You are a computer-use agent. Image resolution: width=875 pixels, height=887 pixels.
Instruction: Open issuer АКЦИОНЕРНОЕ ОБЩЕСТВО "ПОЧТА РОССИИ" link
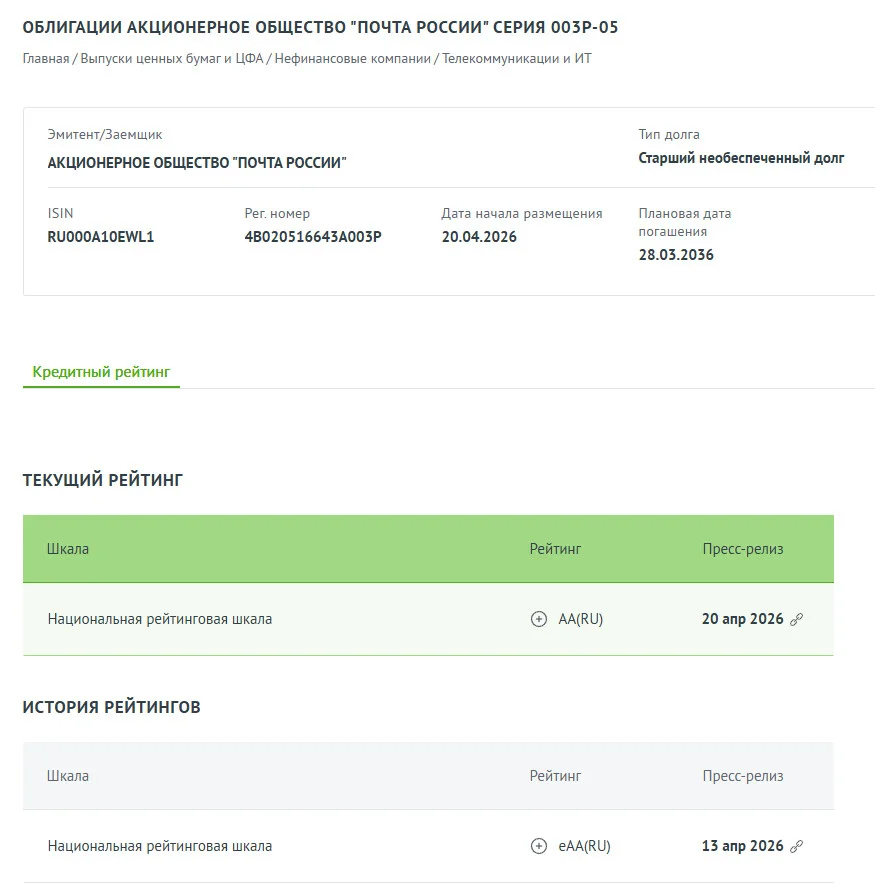tap(197, 163)
